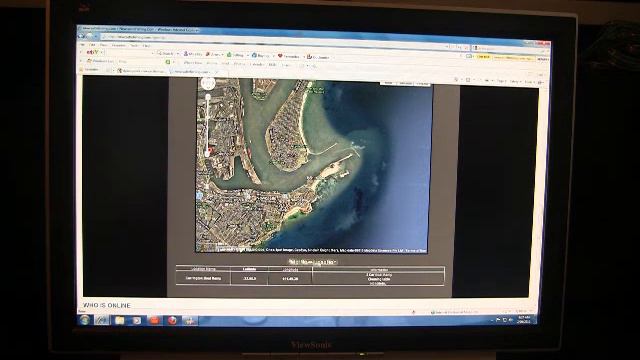
Task: Click the Longitude column header
Action: click(290, 269)
